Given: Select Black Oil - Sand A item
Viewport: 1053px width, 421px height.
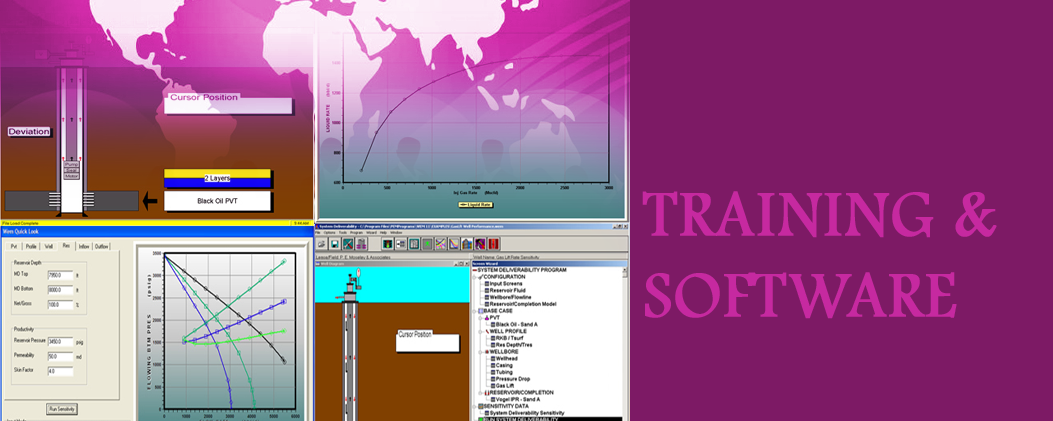Looking at the screenshot, I should (516, 324).
